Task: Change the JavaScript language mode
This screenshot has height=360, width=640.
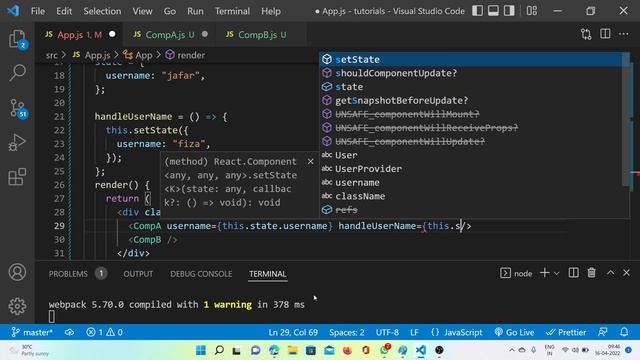Action: (457, 333)
